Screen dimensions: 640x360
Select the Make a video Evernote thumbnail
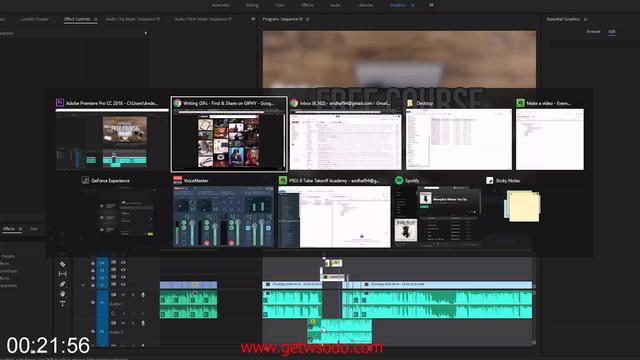(550, 140)
